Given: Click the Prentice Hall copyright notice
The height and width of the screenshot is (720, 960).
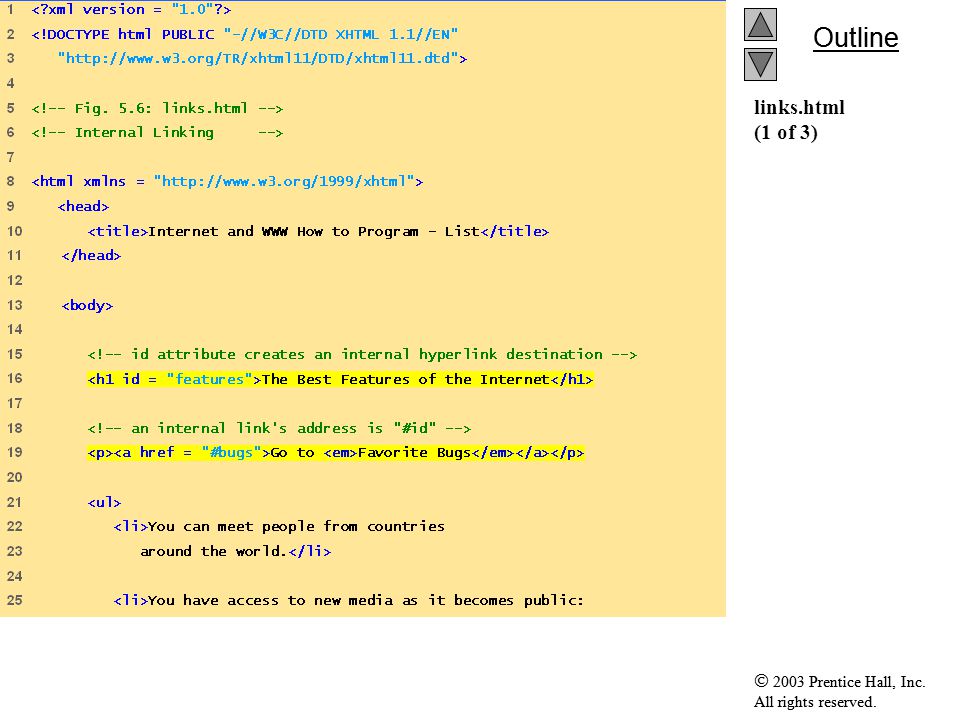Looking at the screenshot, I should point(839,682).
